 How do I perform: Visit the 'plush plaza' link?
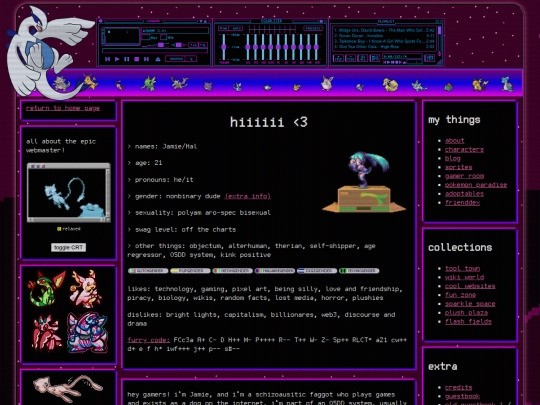[x=466, y=313]
